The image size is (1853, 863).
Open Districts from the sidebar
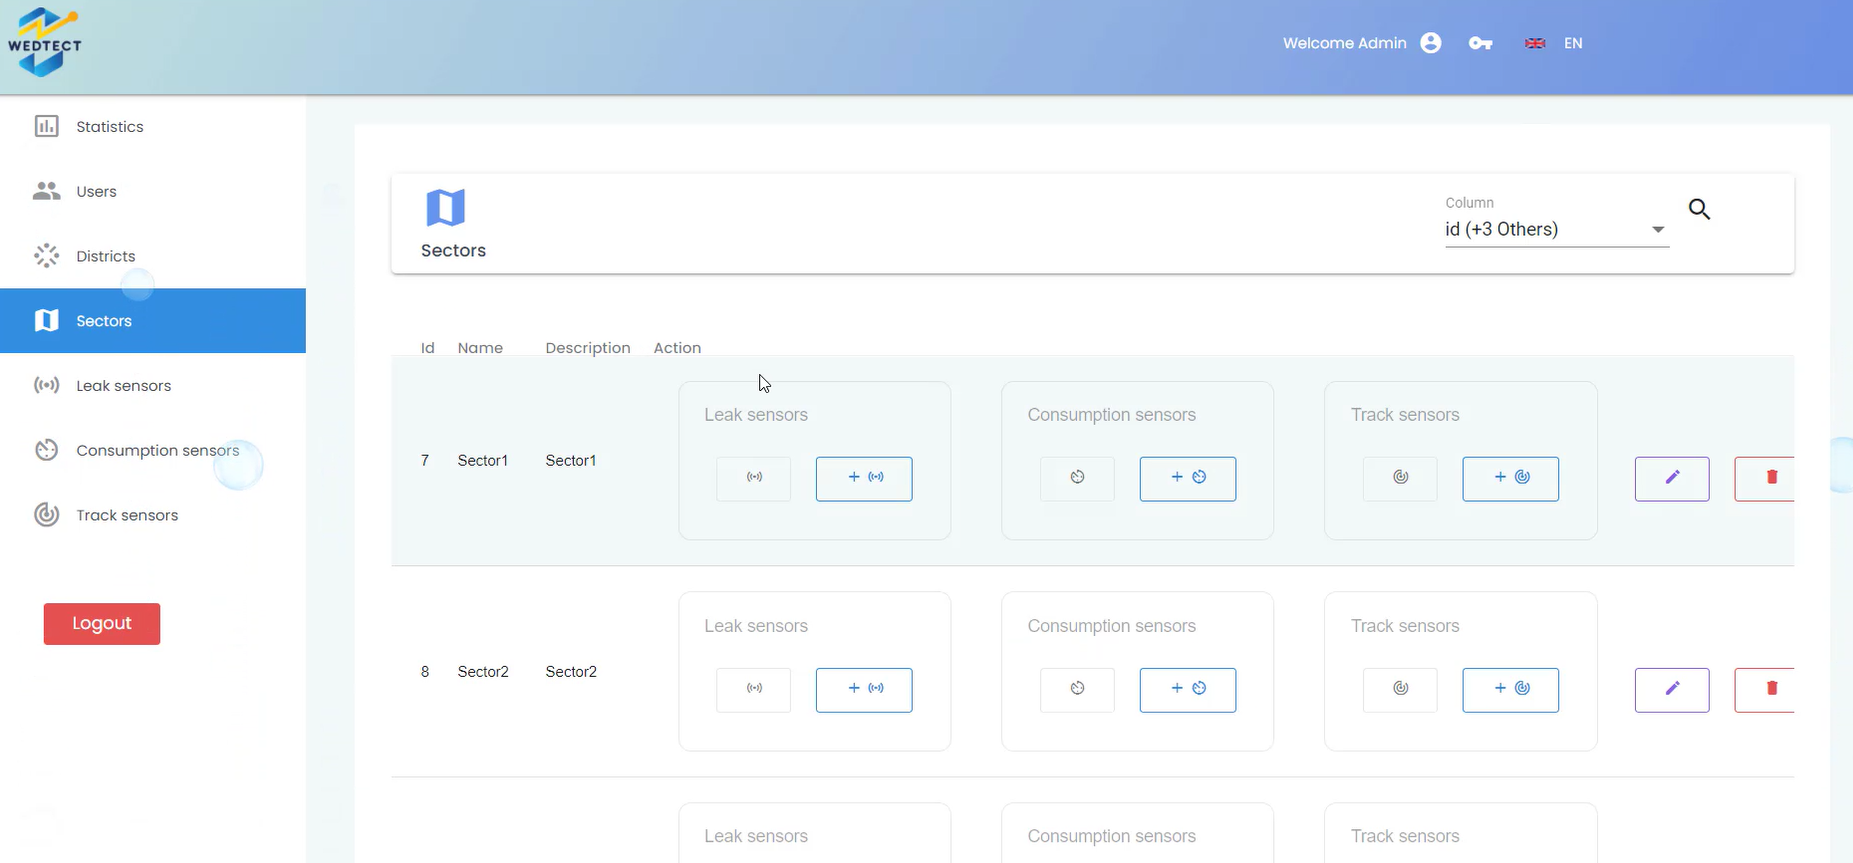pyautogui.click(x=105, y=256)
